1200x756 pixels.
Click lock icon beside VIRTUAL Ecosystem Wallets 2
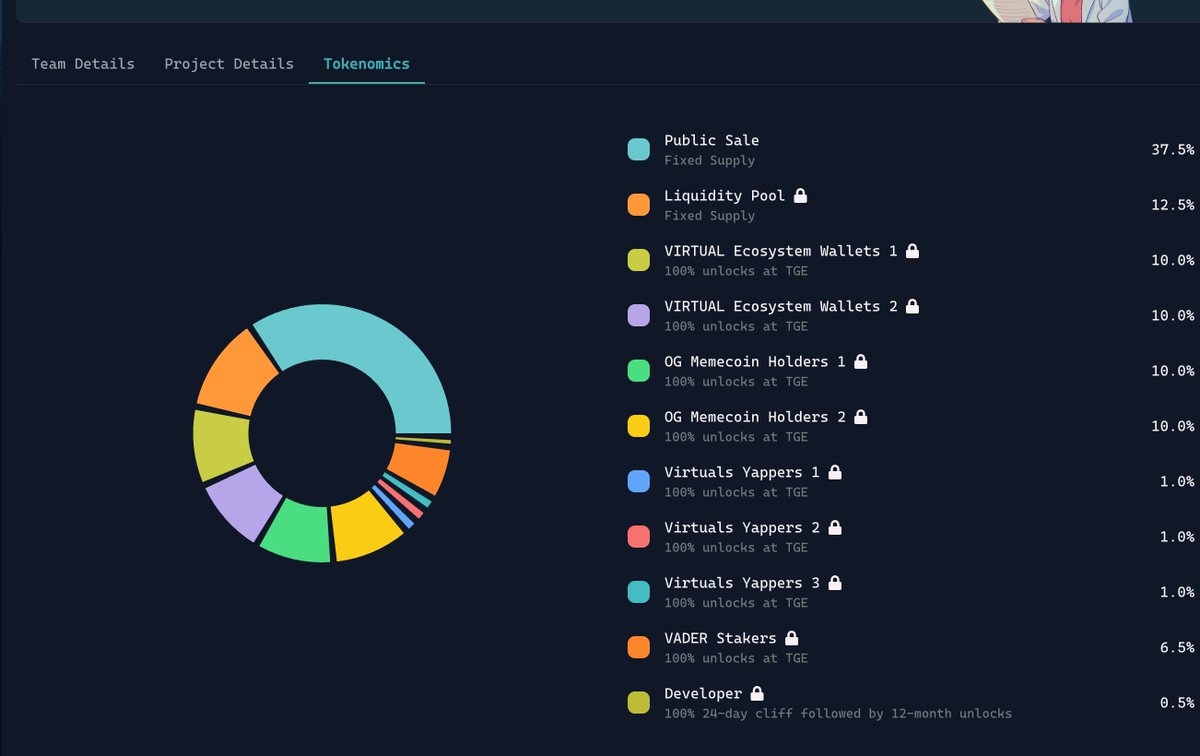click(912, 306)
